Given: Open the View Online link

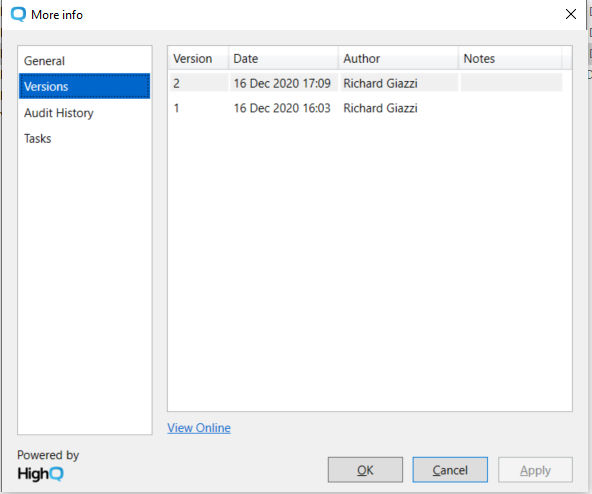Looking at the screenshot, I should pyautogui.click(x=199, y=428).
